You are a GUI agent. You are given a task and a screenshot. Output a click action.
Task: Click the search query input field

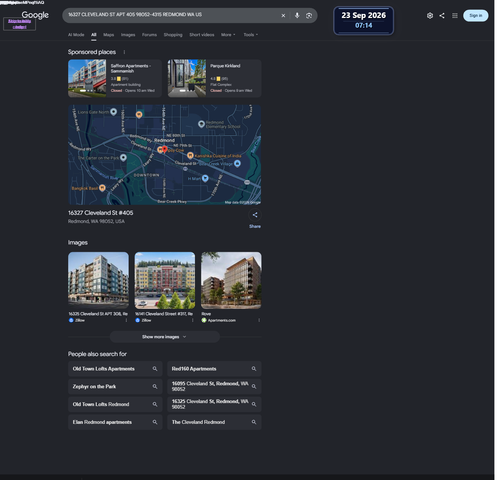(172, 15)
